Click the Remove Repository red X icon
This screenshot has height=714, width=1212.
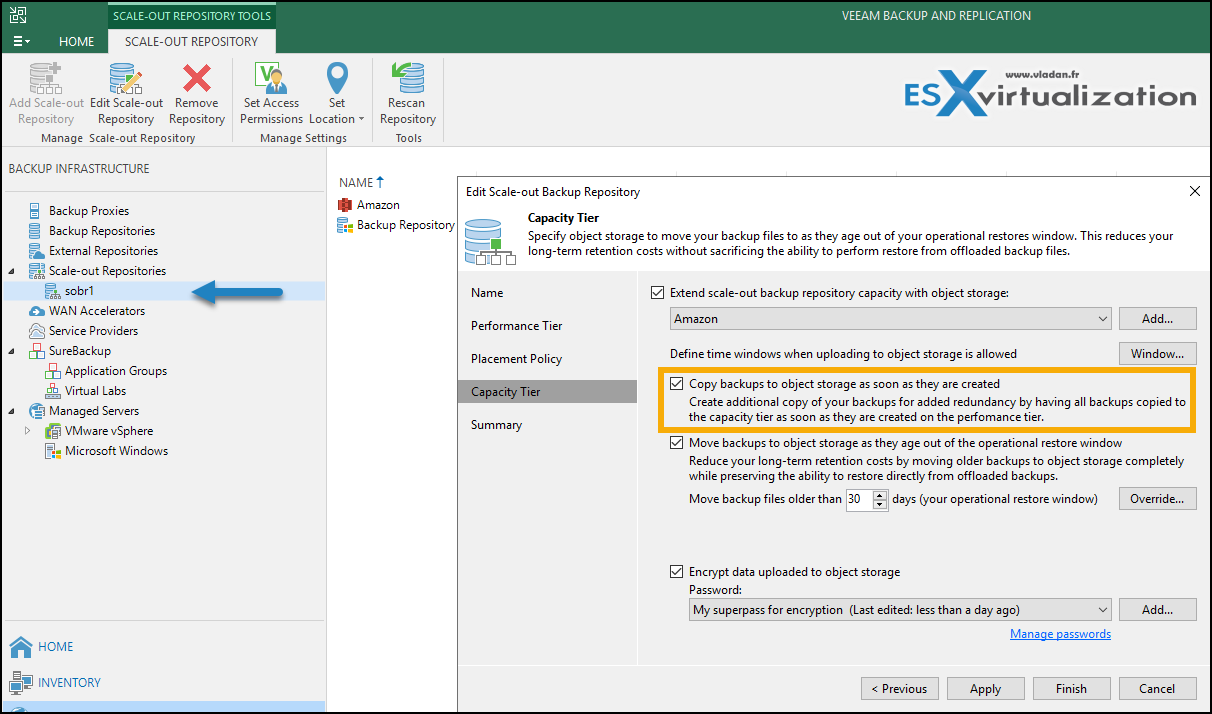point(197,78)
